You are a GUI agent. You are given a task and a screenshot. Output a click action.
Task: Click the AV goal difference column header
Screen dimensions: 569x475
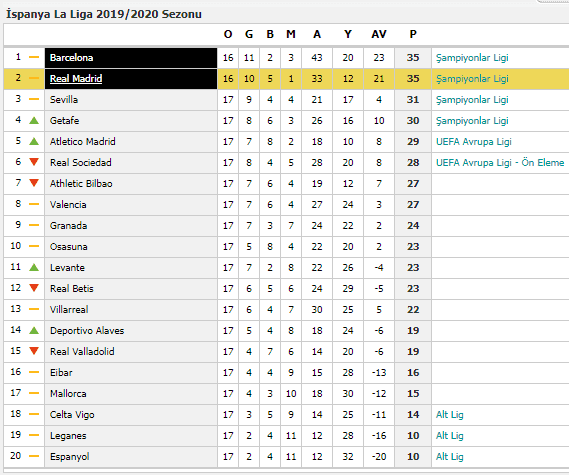(379, 34)
